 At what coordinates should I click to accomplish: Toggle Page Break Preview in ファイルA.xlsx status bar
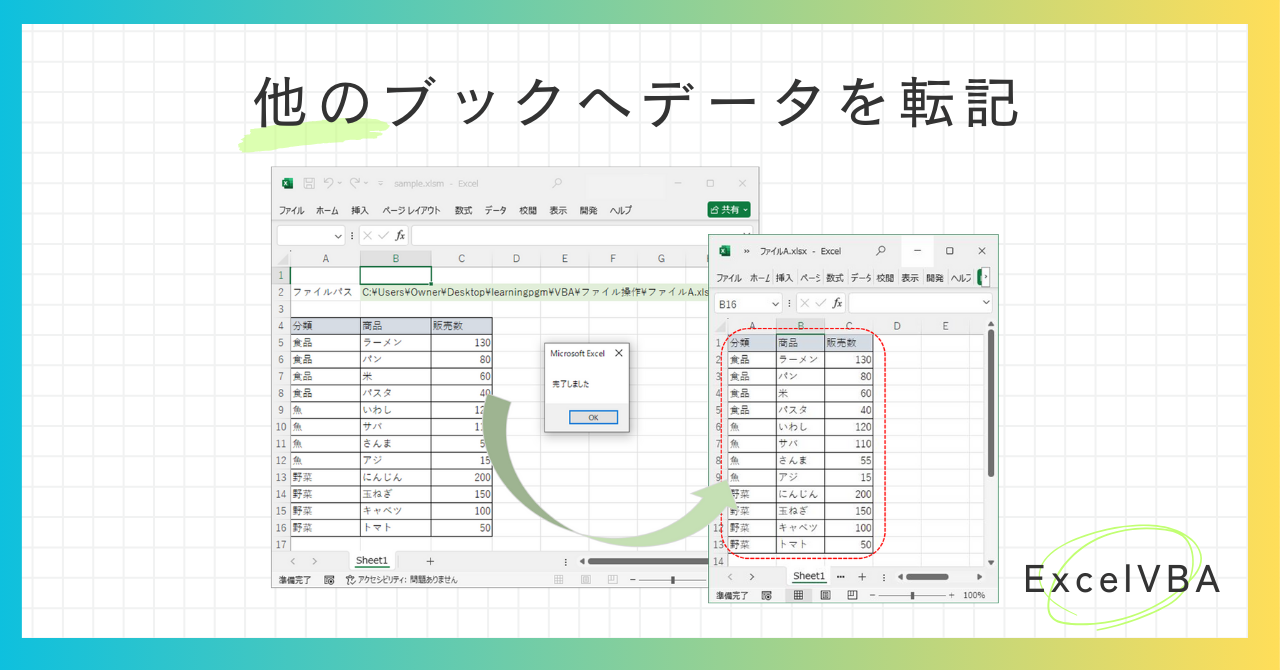click(x=852, y=595)
